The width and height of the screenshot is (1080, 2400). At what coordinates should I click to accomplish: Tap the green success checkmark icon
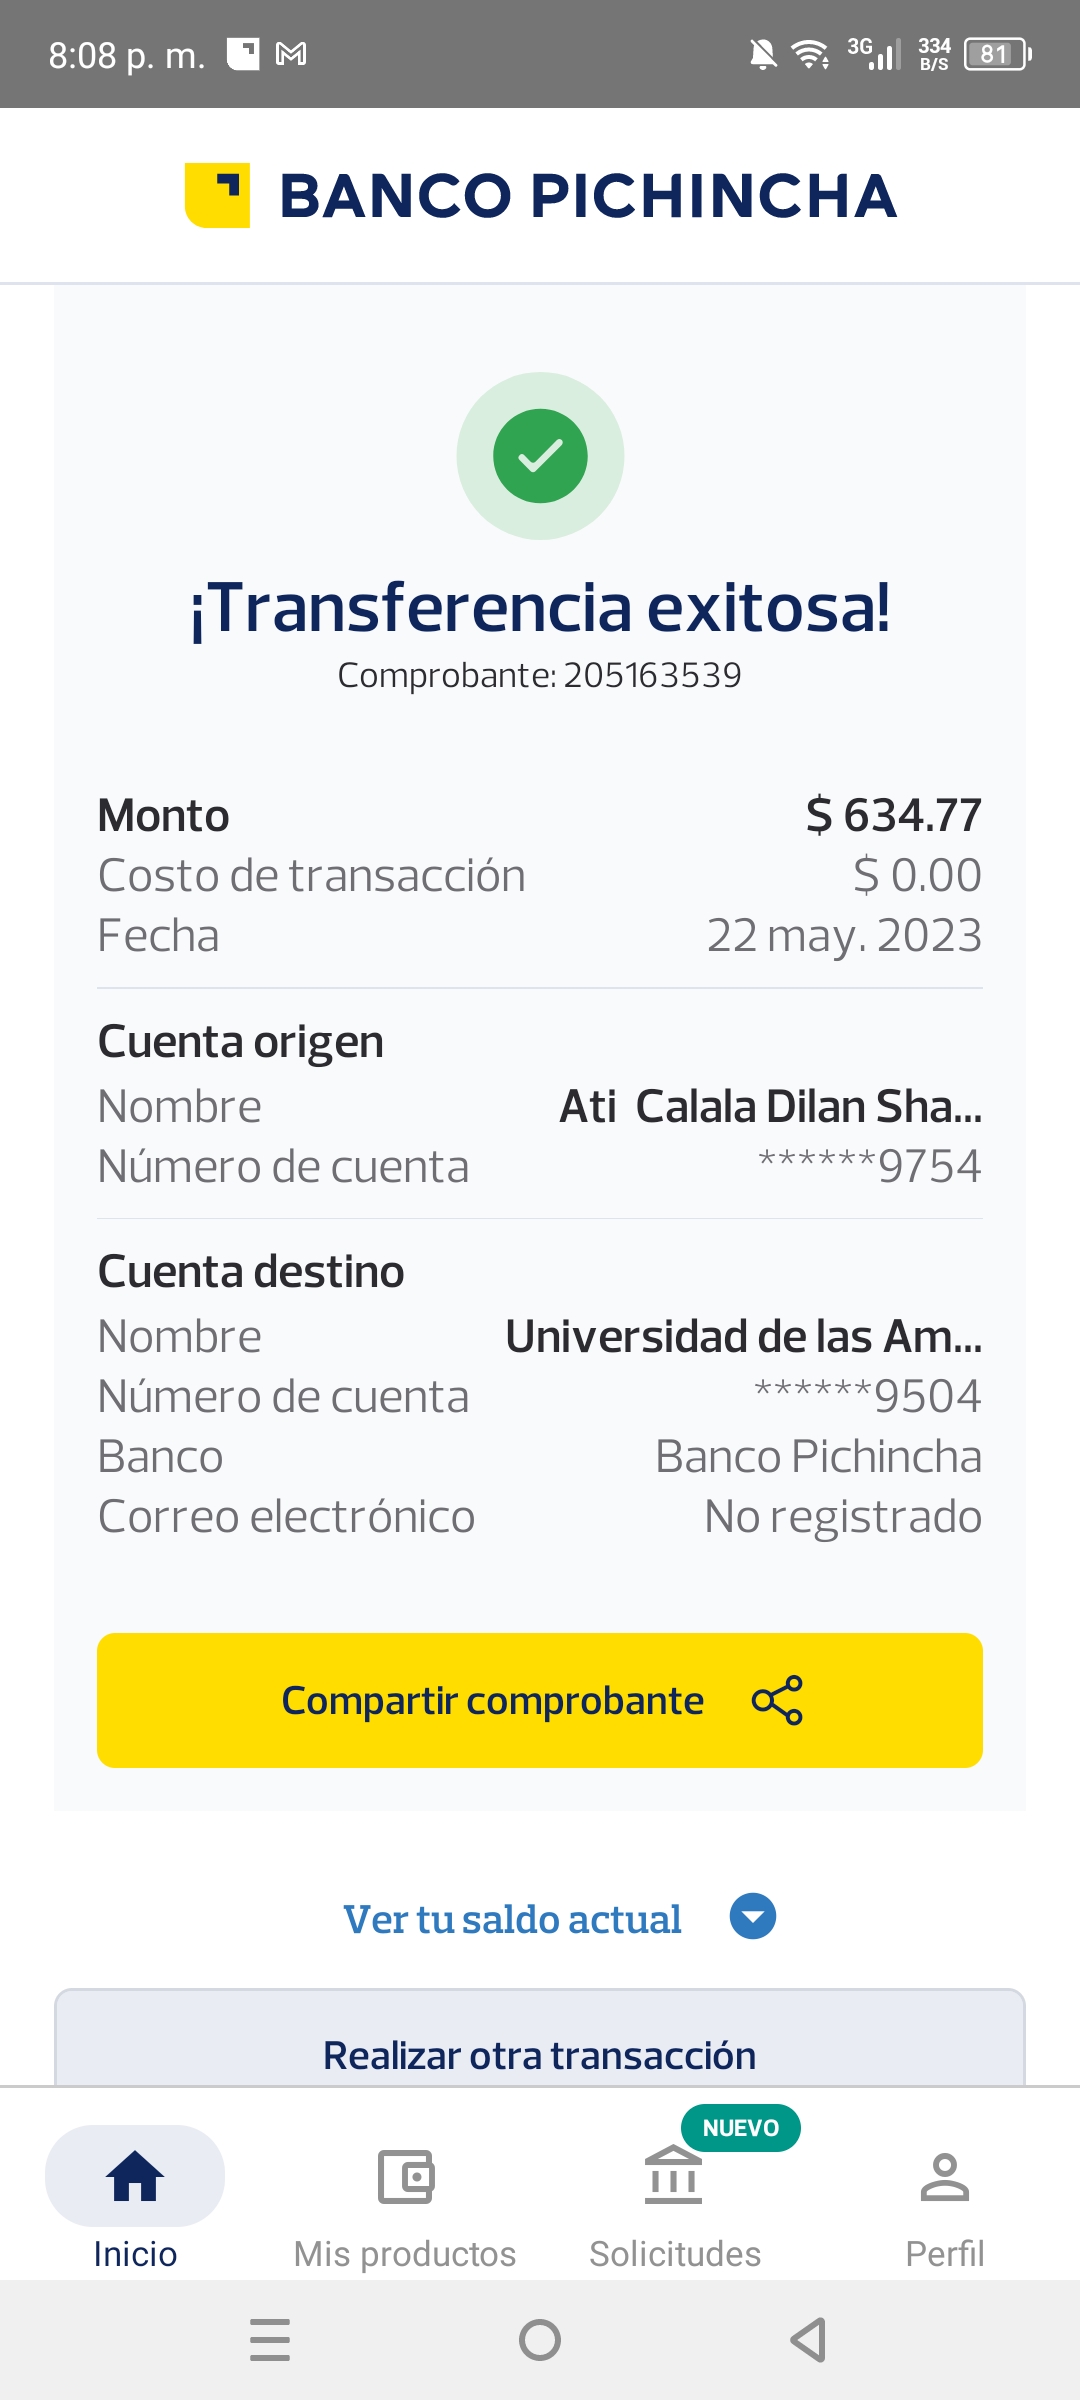click(x=540, y=456)
